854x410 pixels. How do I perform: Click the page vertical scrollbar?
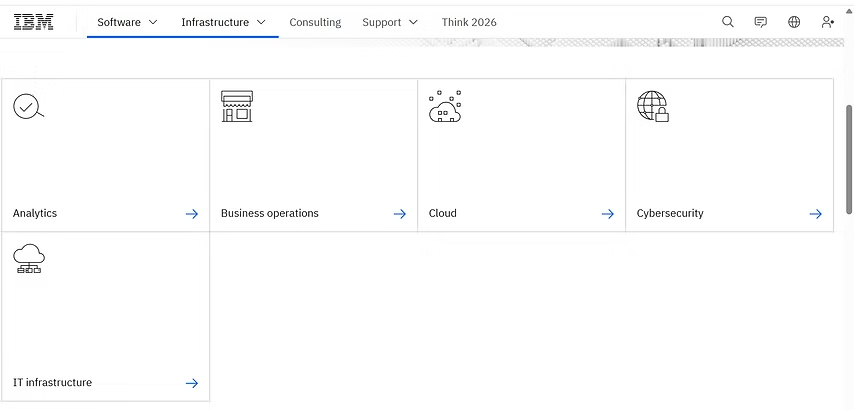pyautogui.click(x=849, y=159)
